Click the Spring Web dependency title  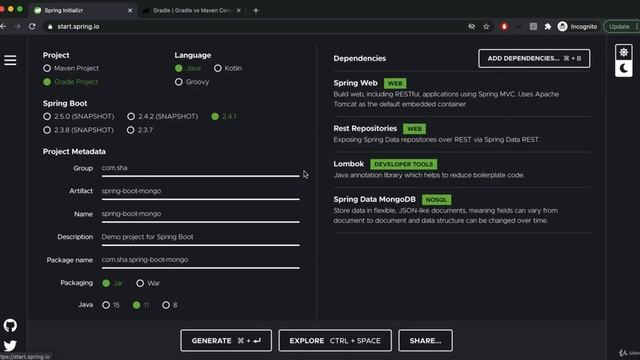tap(355, 83)
